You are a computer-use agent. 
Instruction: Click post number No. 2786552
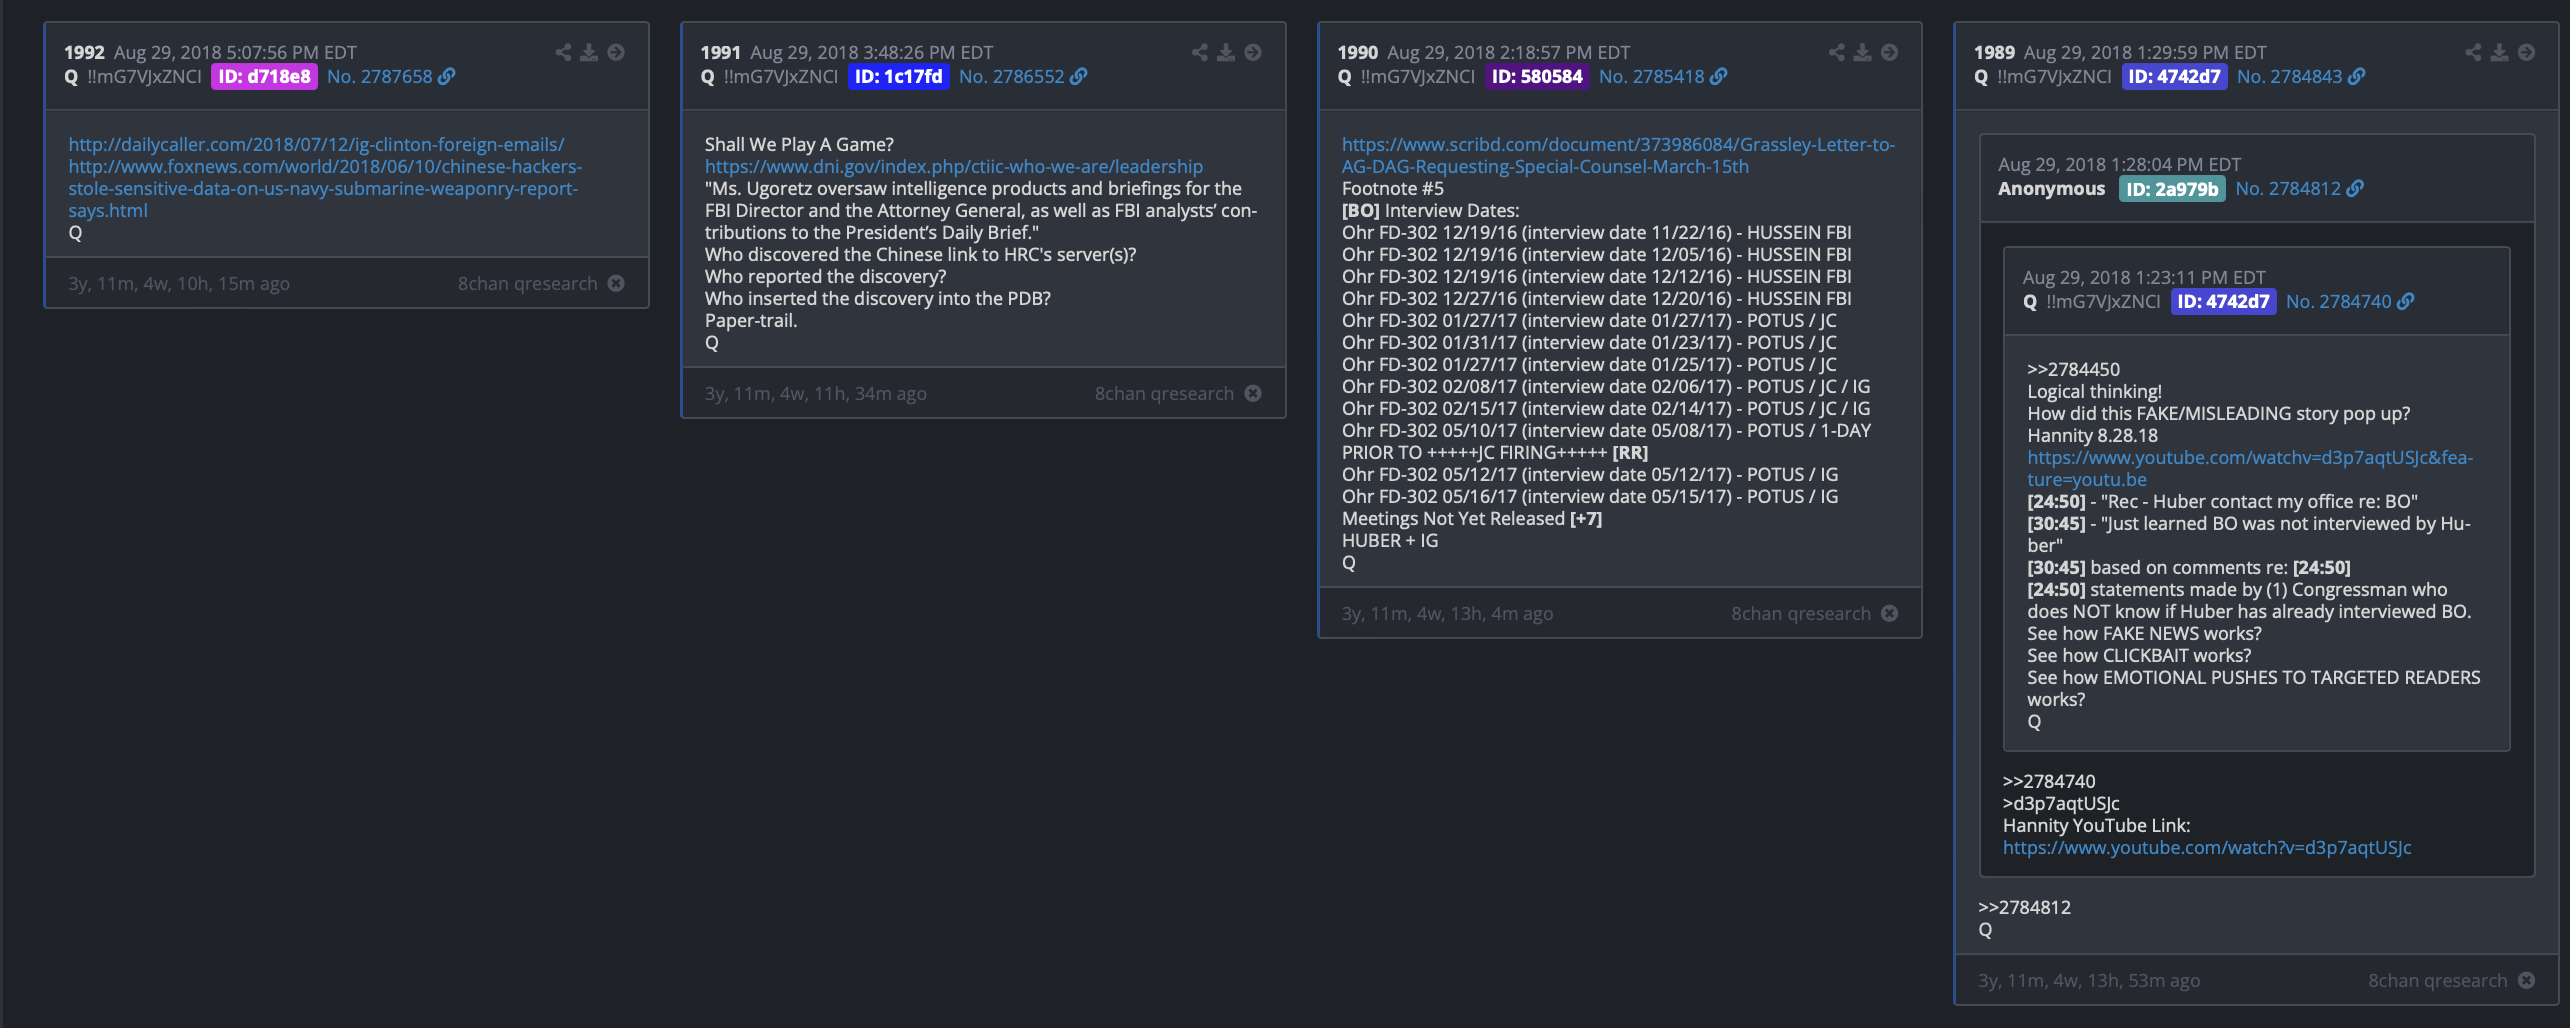click(1011, 76)
